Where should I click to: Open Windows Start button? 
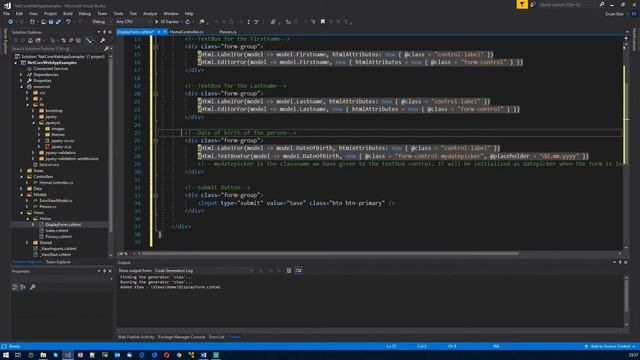coord(6,355)
